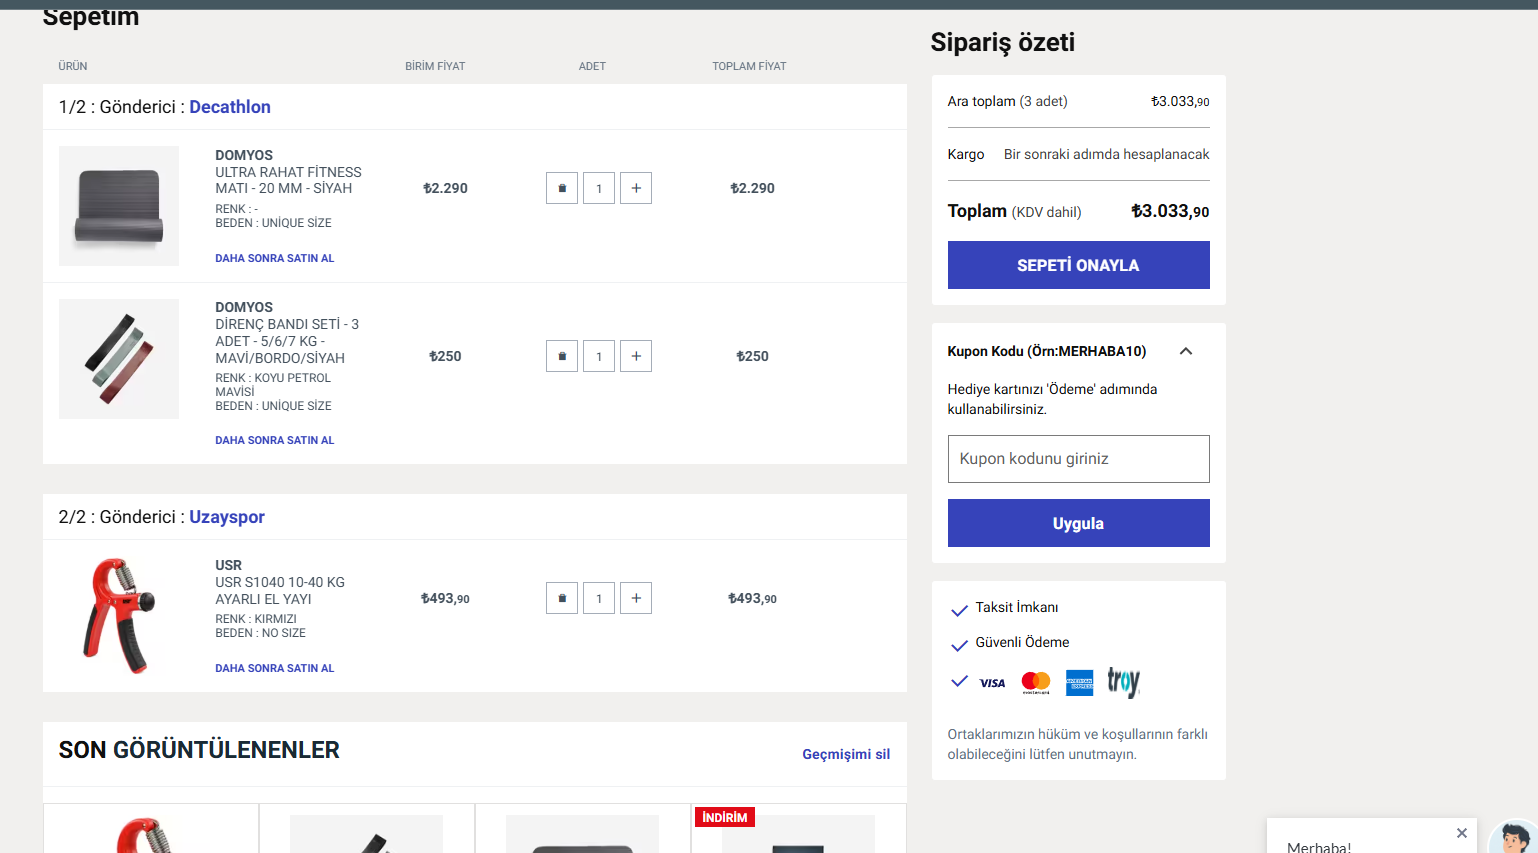
Task: Remove USR S1040 hand gripper via trash icon
Action: 562,598
